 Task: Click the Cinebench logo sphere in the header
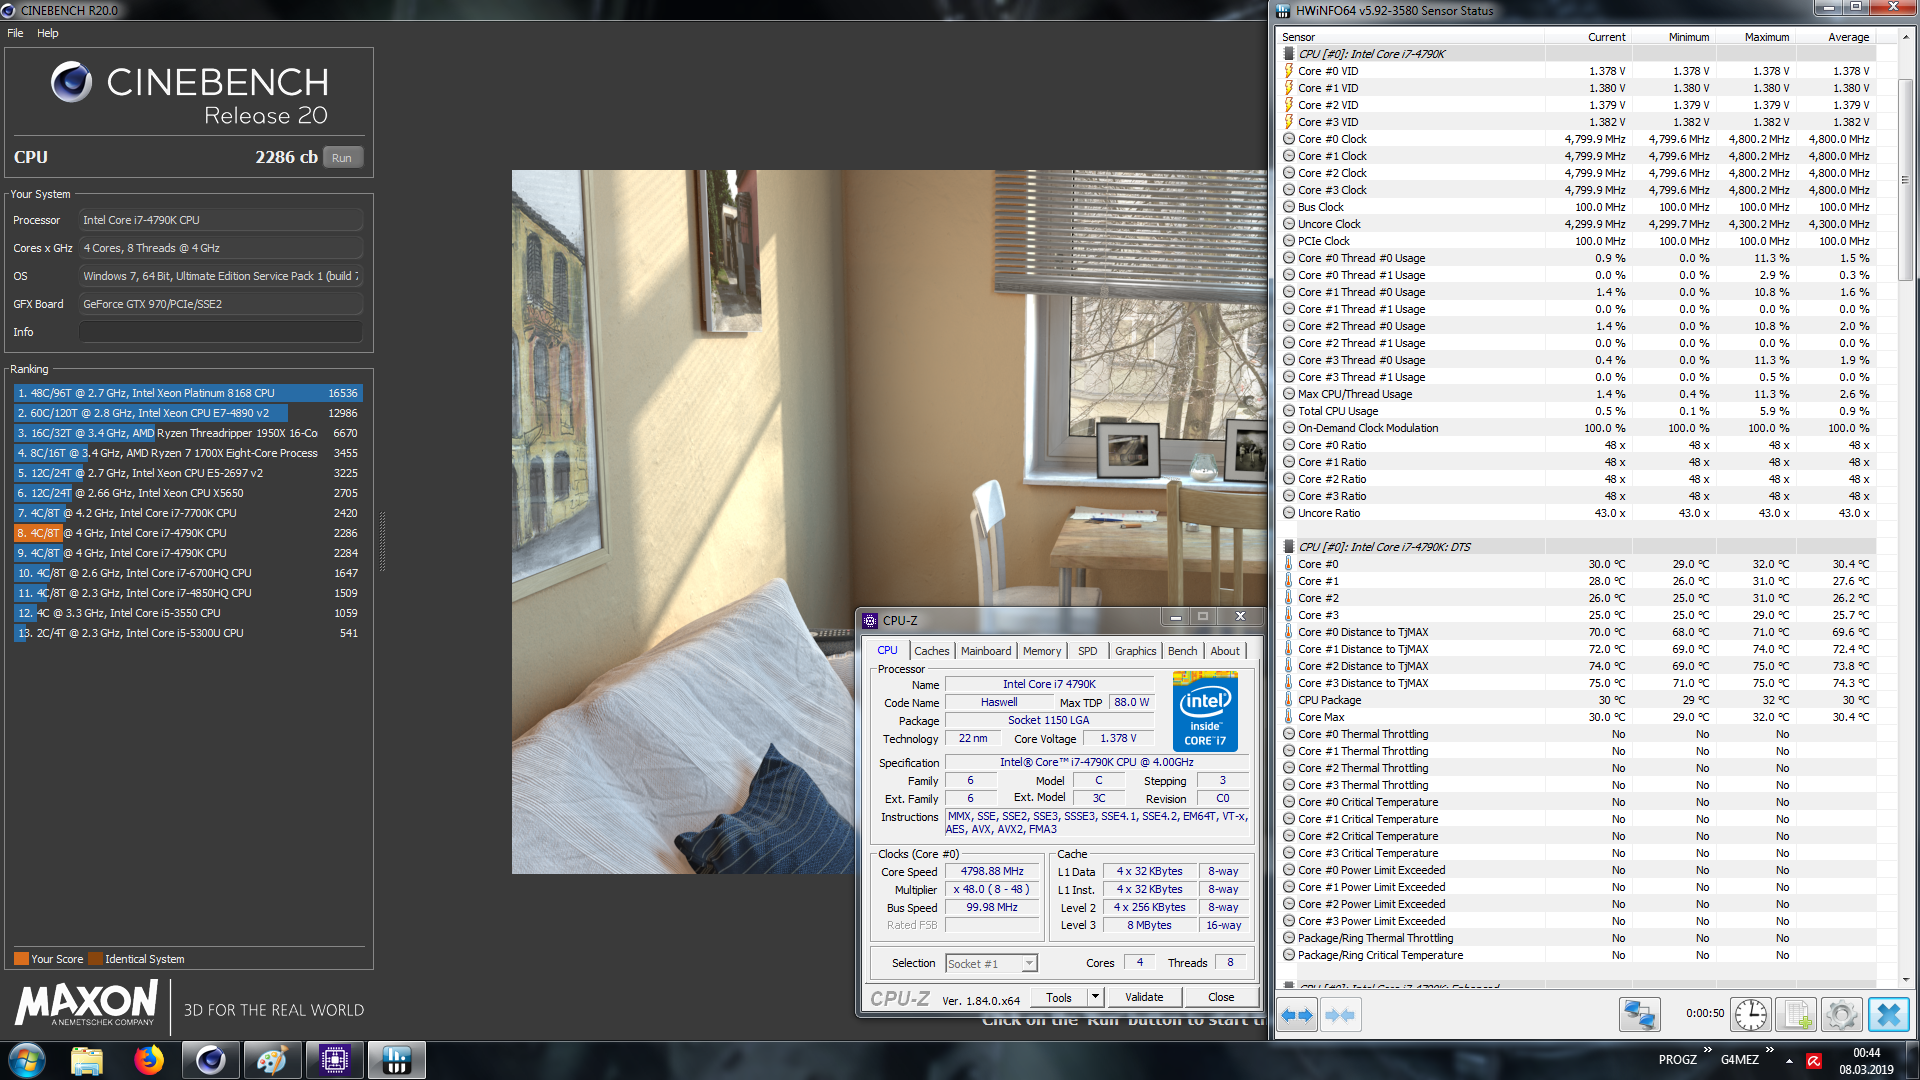pyautogui.click(x=71, y=82)
